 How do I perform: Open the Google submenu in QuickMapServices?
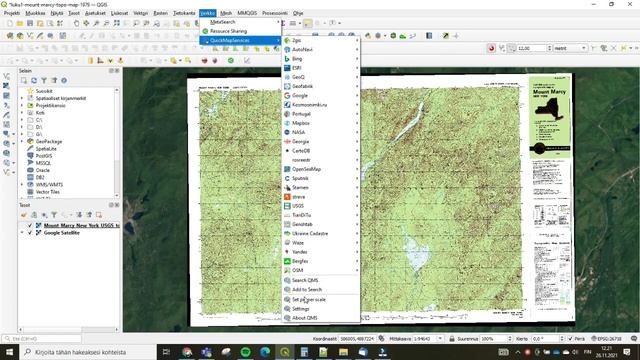pos(321,96)
